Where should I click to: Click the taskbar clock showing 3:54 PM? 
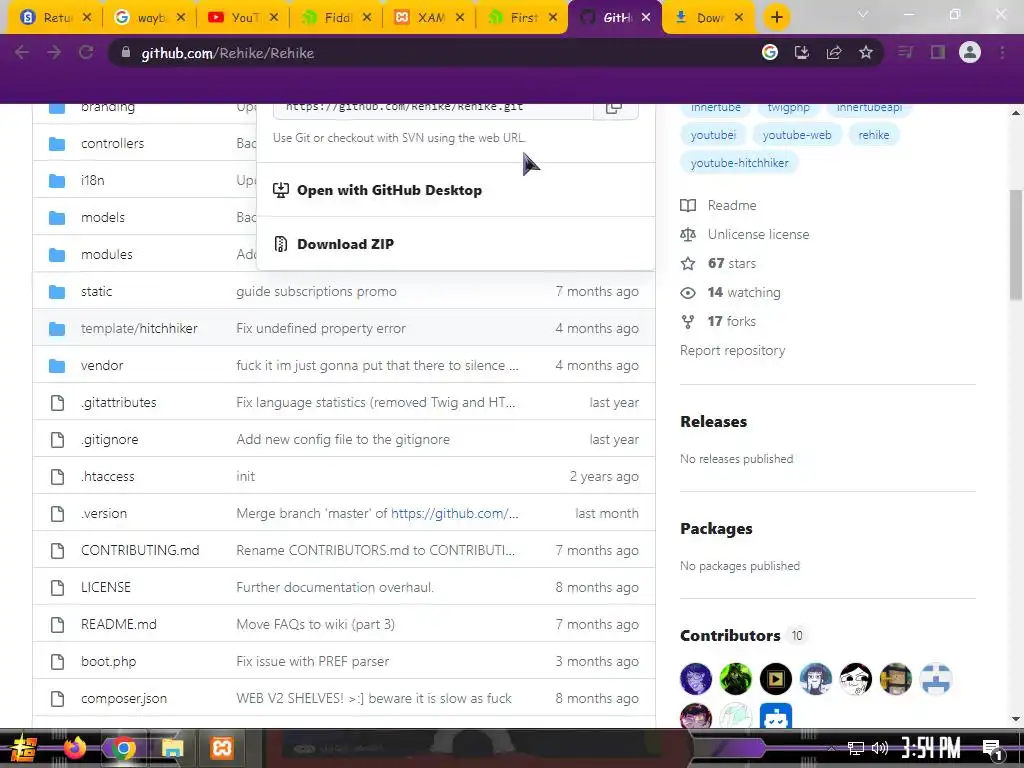[931, 748]
